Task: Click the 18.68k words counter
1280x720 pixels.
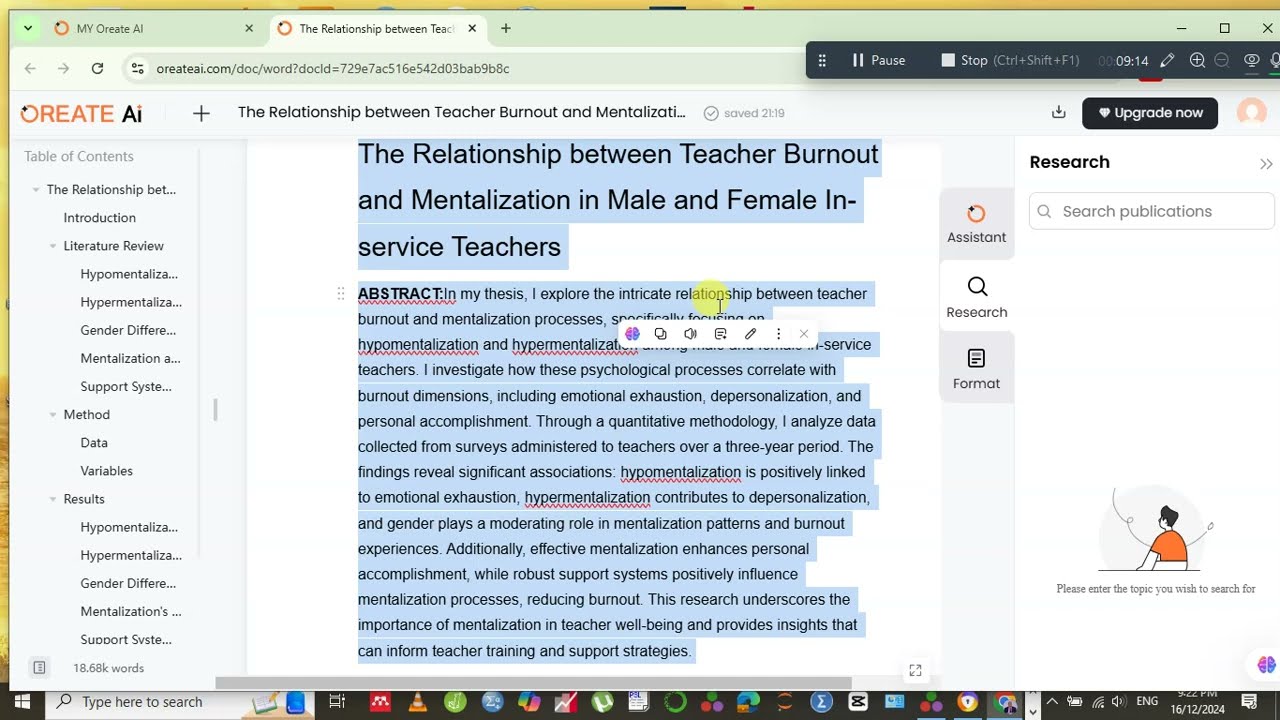Action: click(x=108, y=668)
